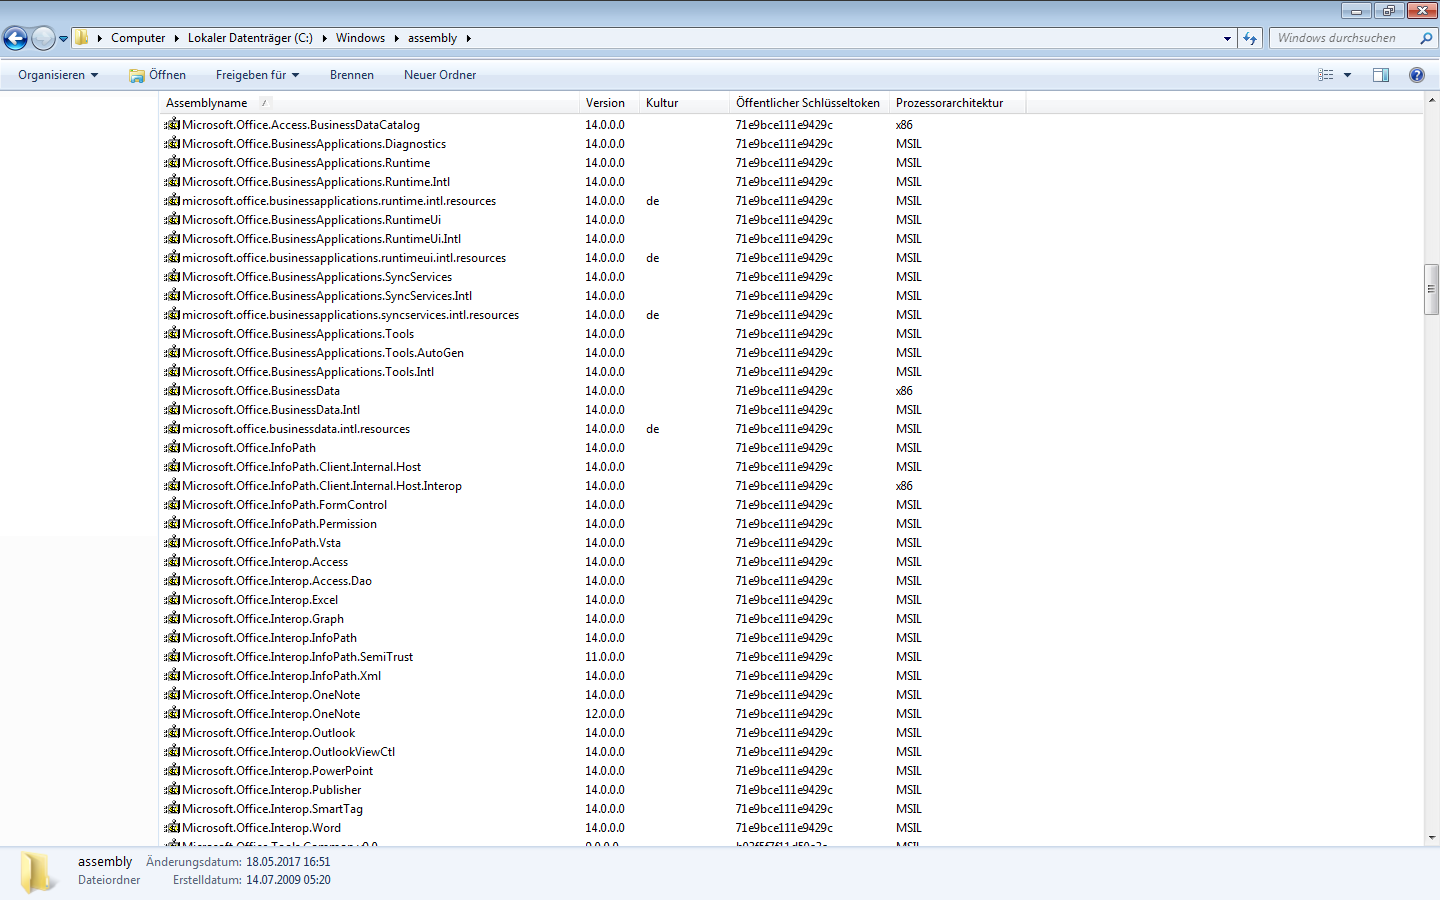The height and width of the screenshot is (900, 1440).
Task: Sort by the Kultur column header
Action: [684, 103]
